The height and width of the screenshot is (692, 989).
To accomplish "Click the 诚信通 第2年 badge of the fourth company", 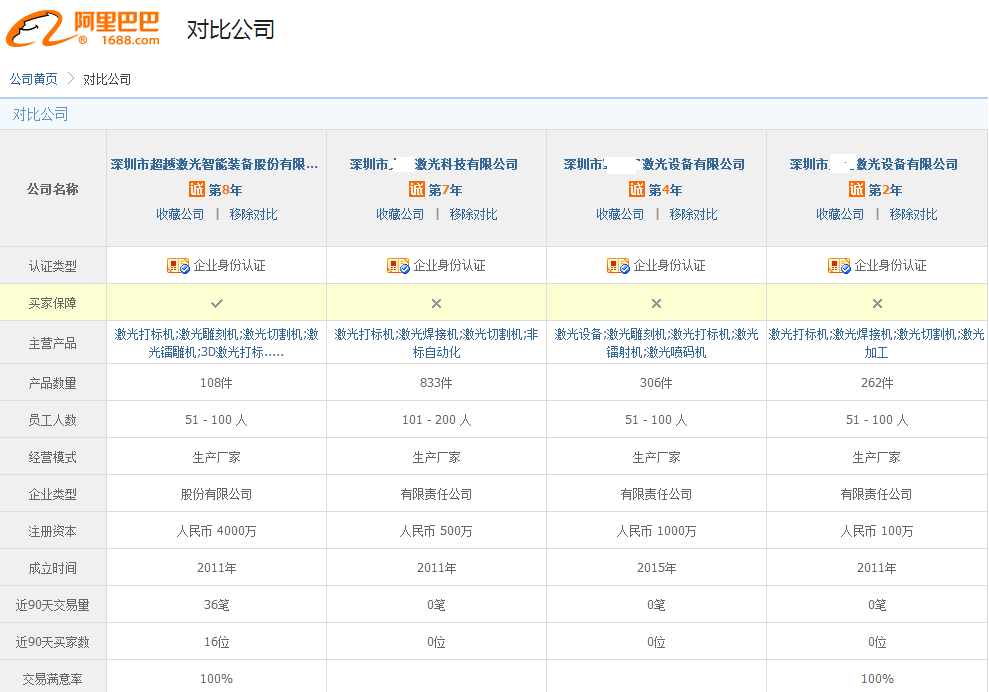I will 876,189.
